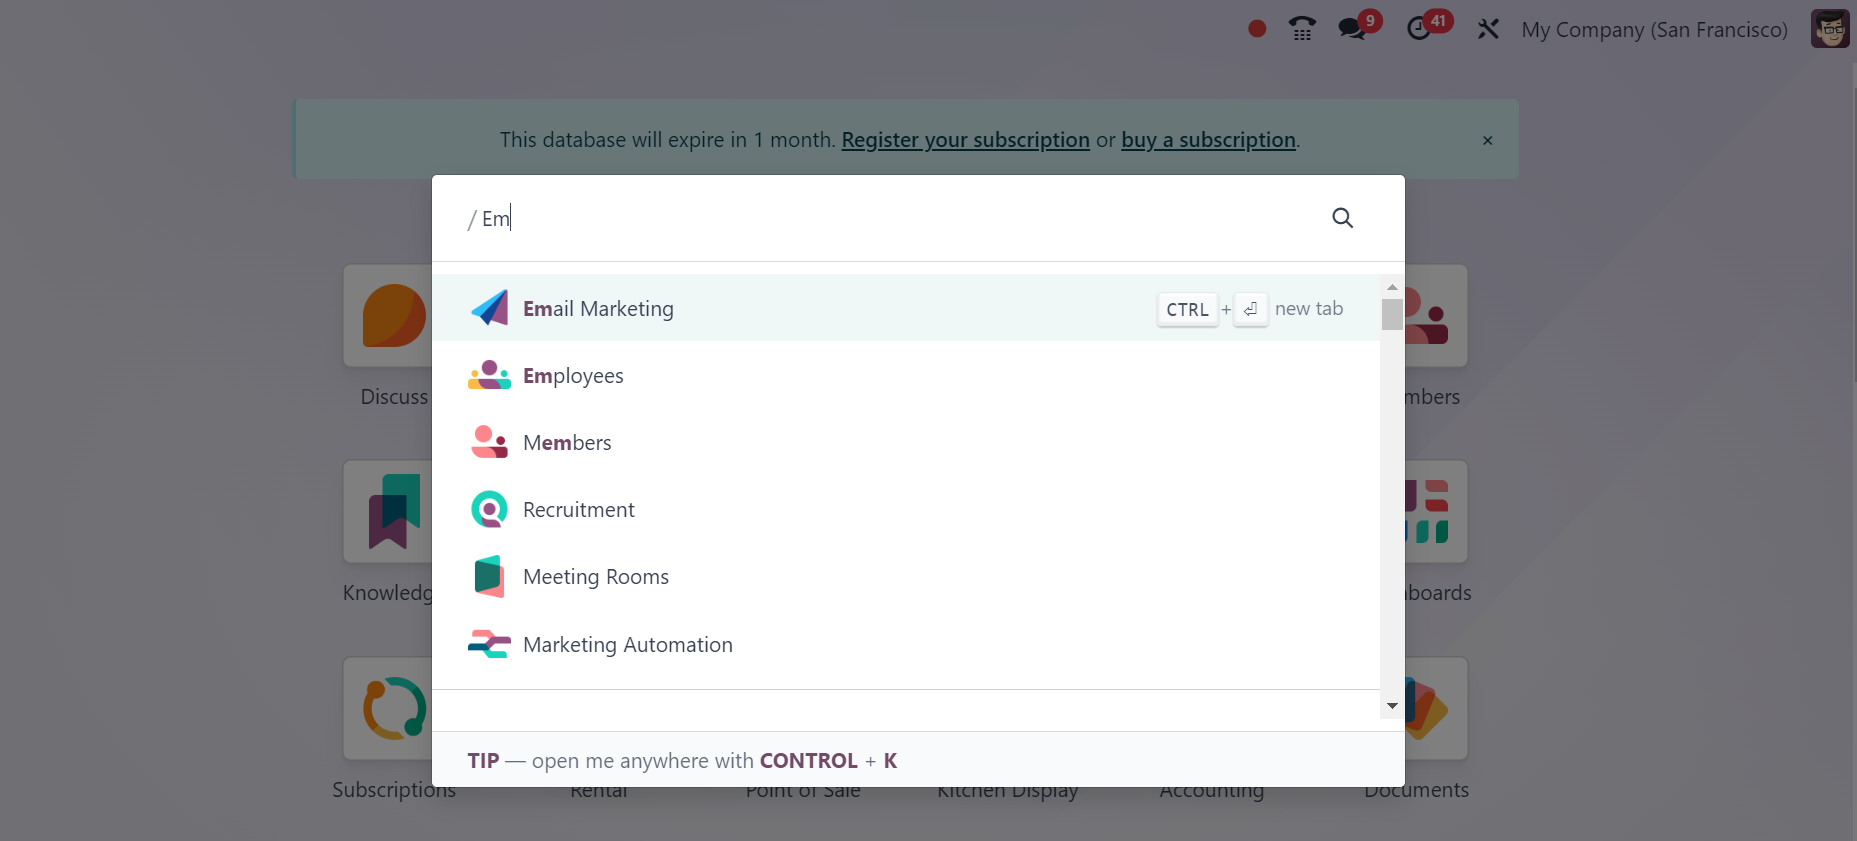Click the results scrollbar down arrow
Screen dimensions: 1857x841
coord(1392,706)
